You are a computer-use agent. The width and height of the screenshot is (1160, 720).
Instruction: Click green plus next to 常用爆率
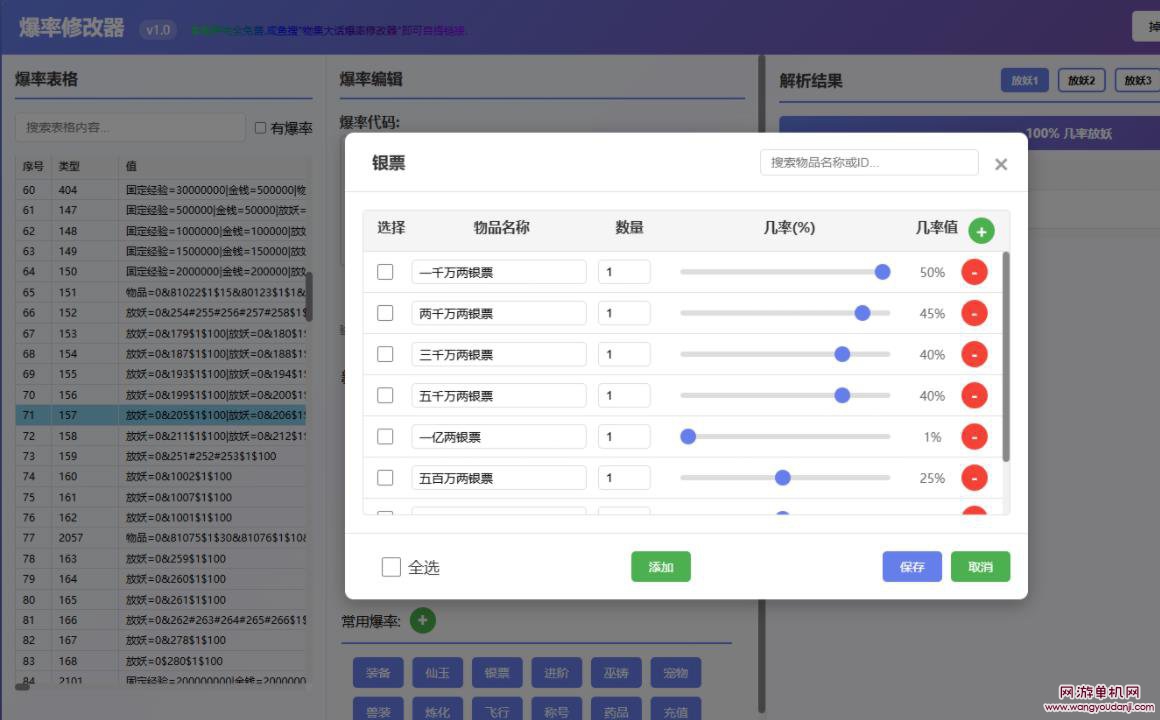(x=422, y=621)
